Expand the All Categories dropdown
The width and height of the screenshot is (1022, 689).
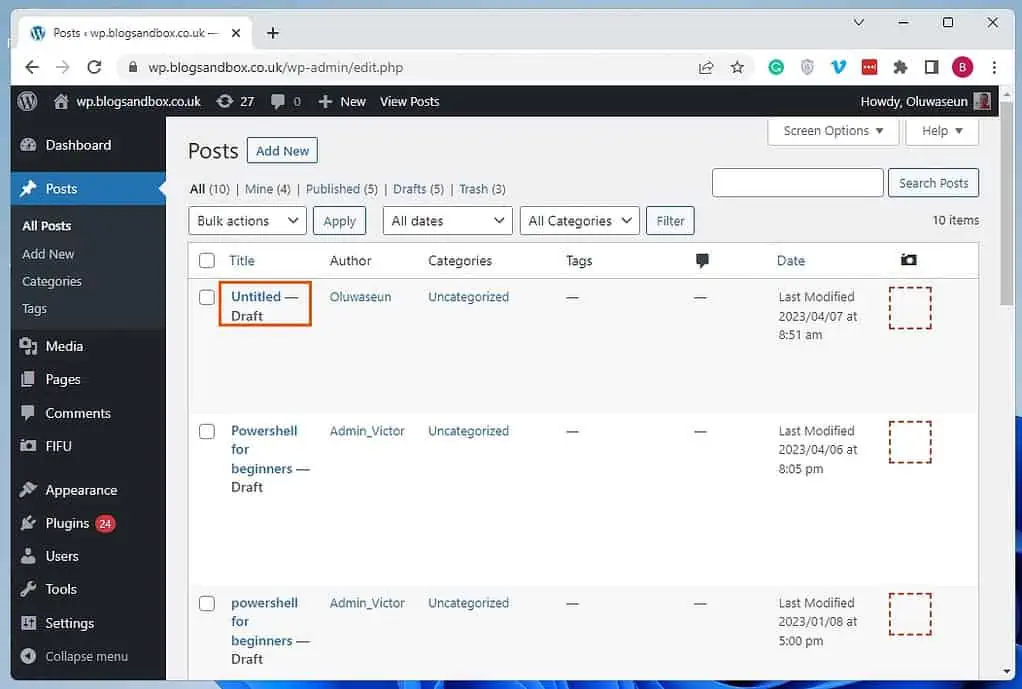[x=579, y=220]
